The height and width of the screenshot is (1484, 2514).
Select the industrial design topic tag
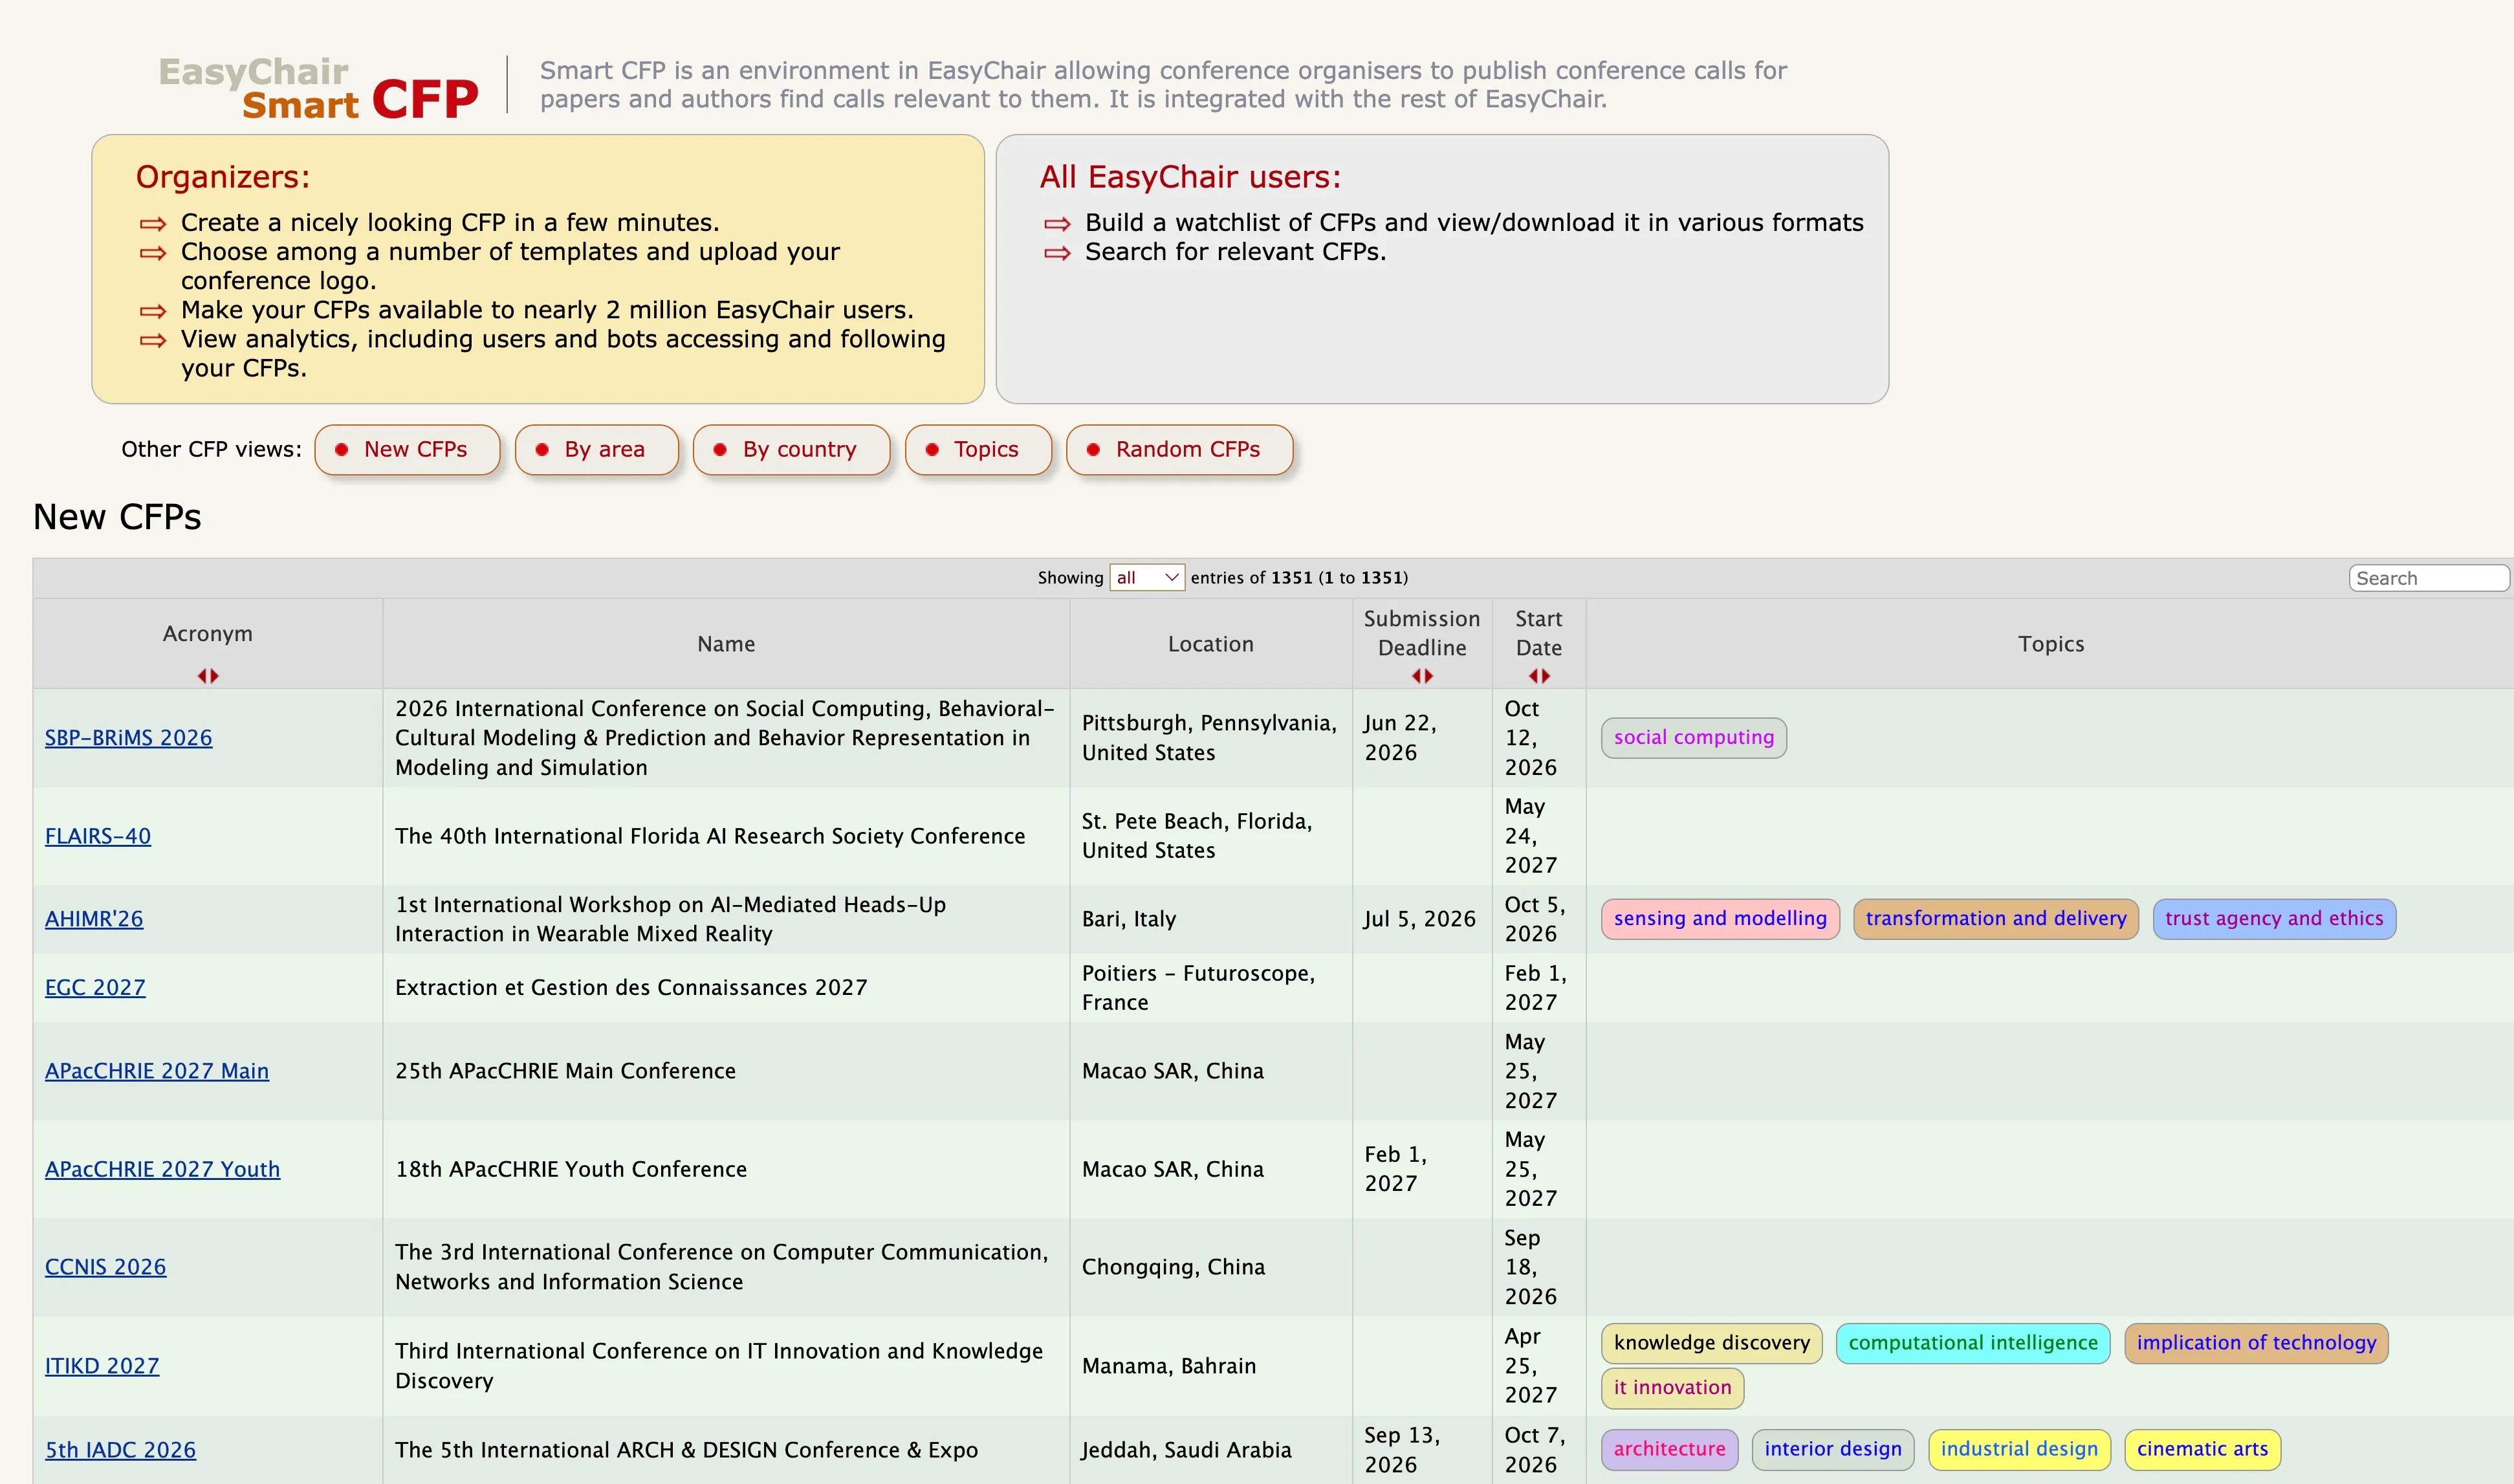pyautogui.click(x=2019, y=1449)
